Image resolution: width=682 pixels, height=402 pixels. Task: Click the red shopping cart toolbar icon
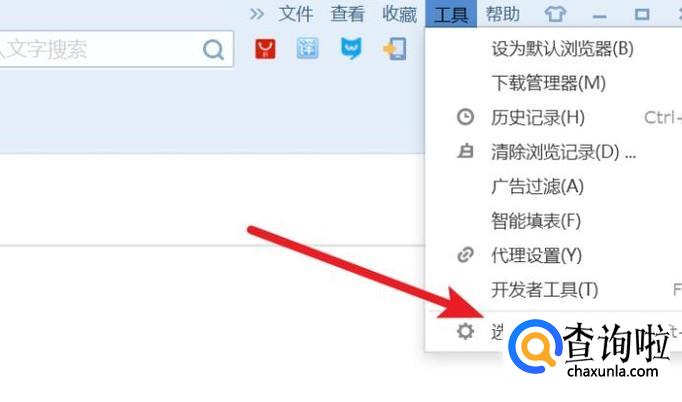tap(265, 49)
